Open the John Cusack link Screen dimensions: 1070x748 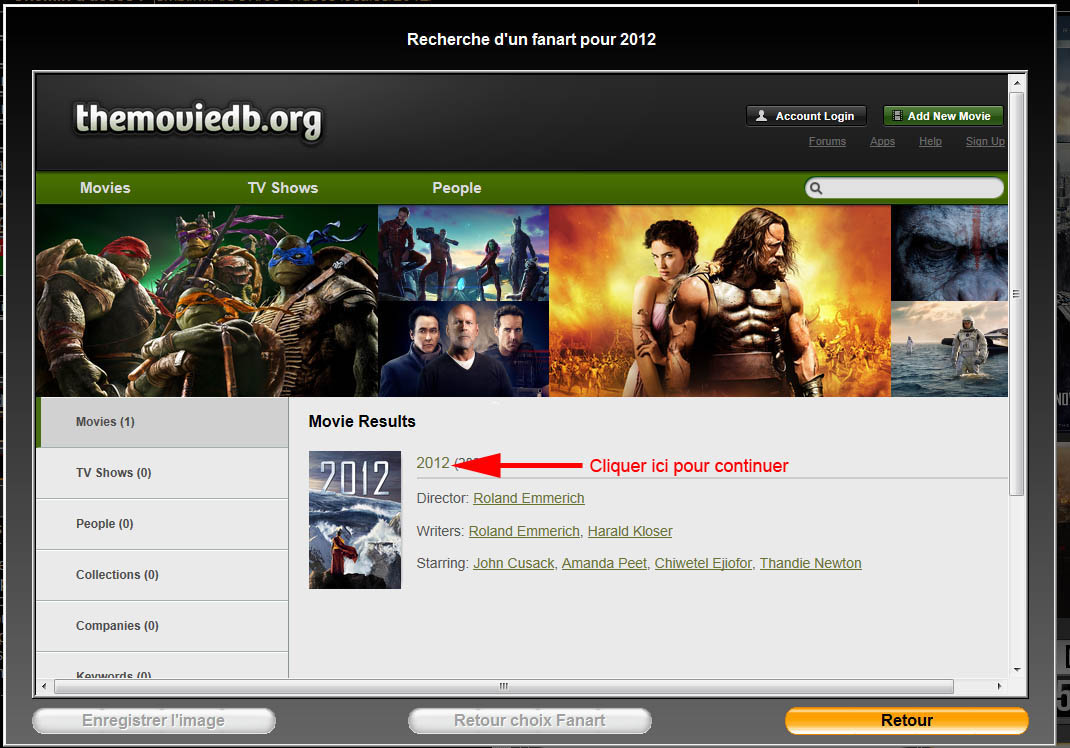click(514, 563)
